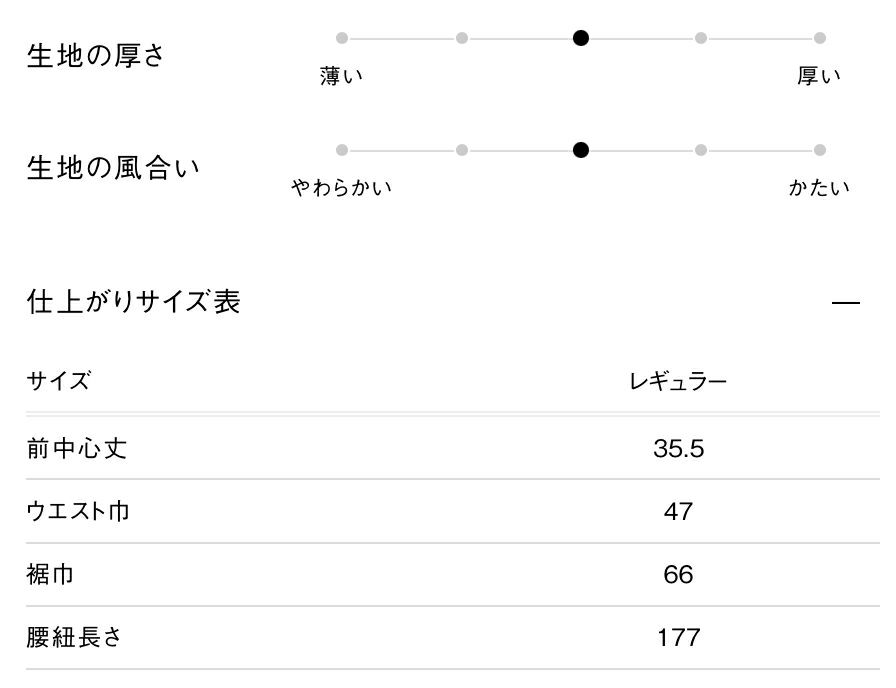Click the 腰紐長さ value 177
Image resolution: width=896 pixels, height=688 pixels.
[678, 637]
